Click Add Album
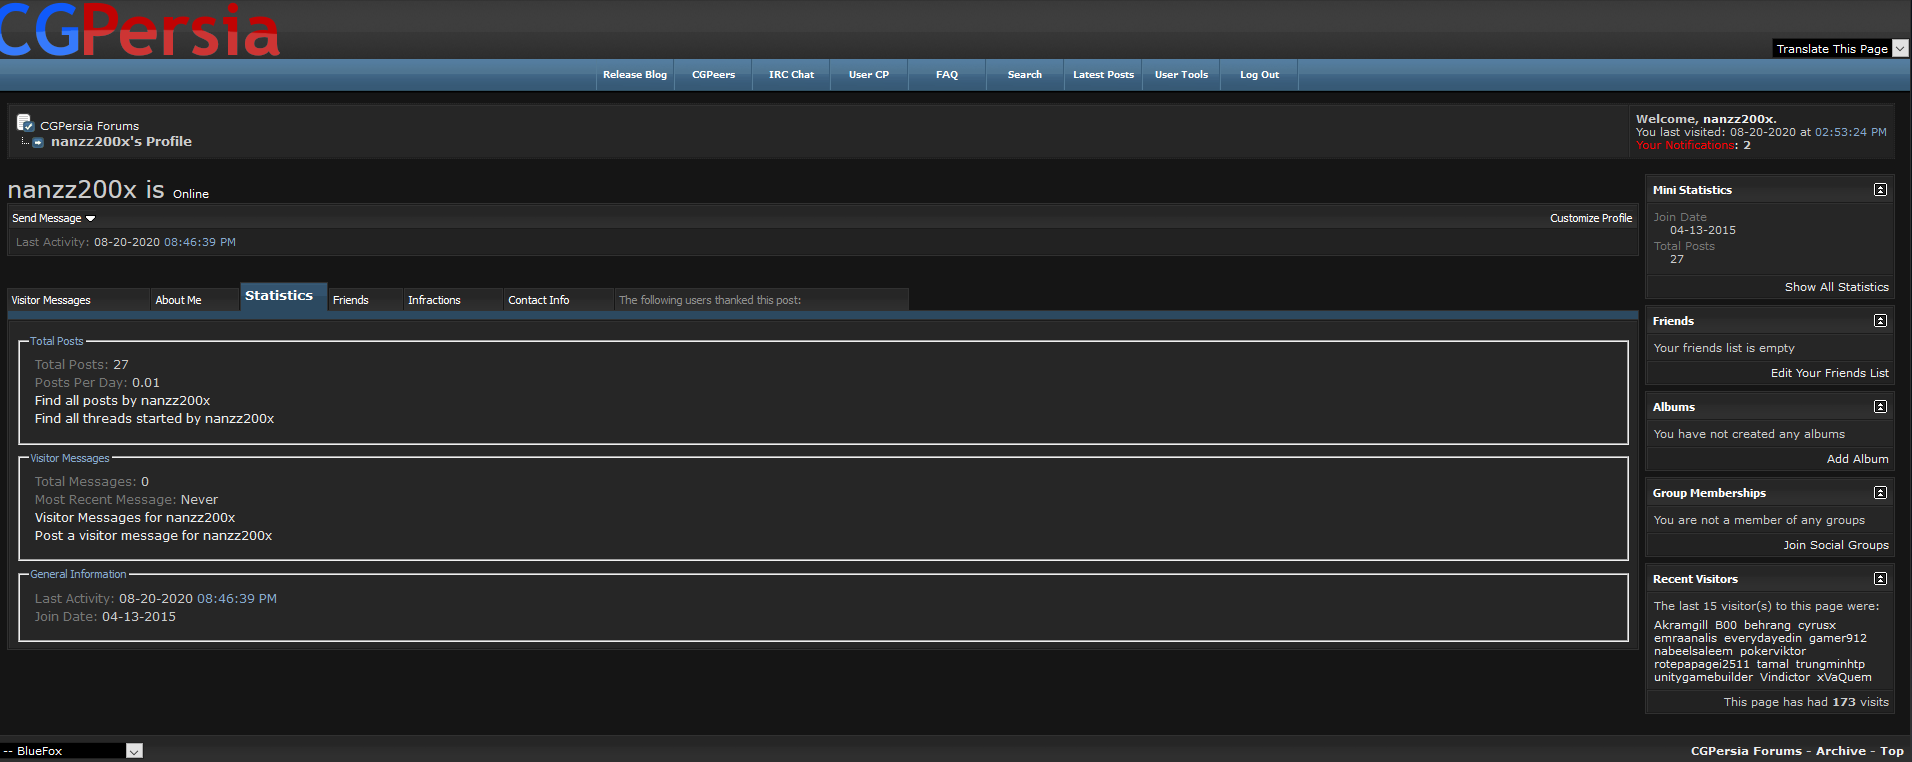This screenshot has height=762, width=1912. [x=1857, y=459]
